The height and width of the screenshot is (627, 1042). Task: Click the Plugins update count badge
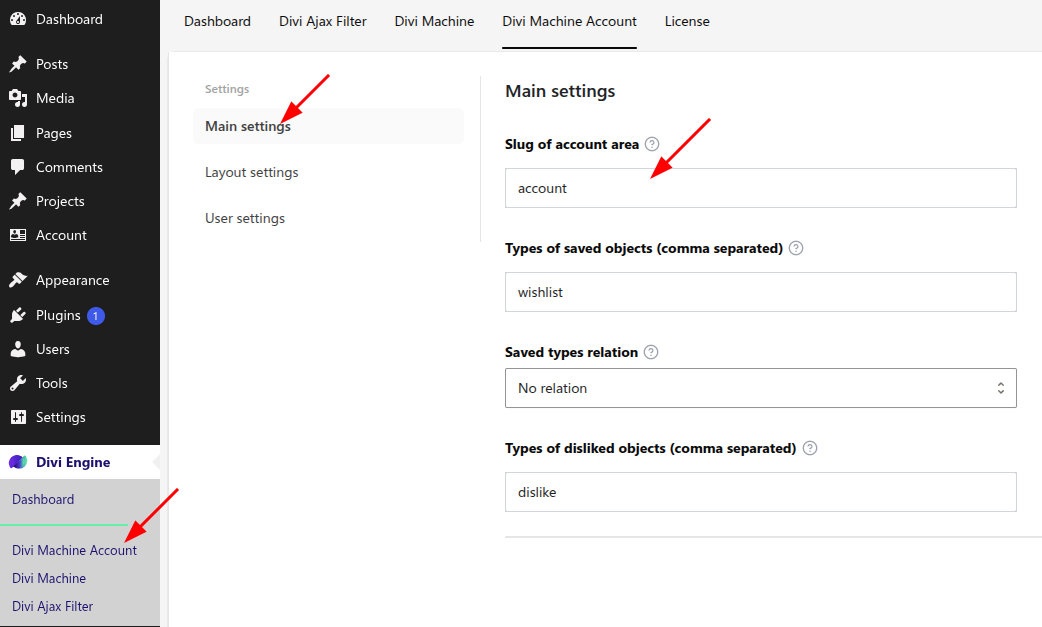coord(96,315)
